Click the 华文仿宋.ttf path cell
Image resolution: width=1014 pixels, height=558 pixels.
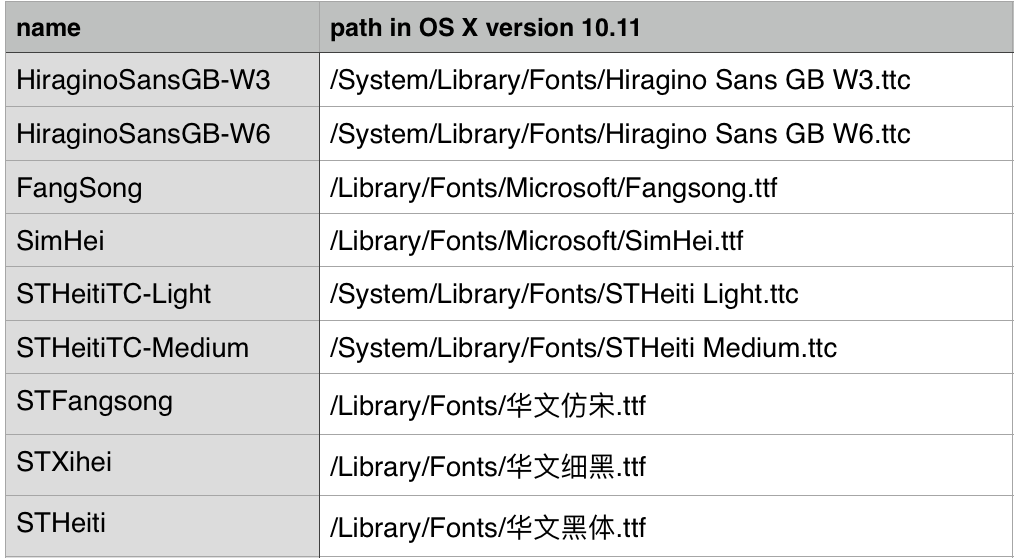pyautogui.click(x=488, y=407)
